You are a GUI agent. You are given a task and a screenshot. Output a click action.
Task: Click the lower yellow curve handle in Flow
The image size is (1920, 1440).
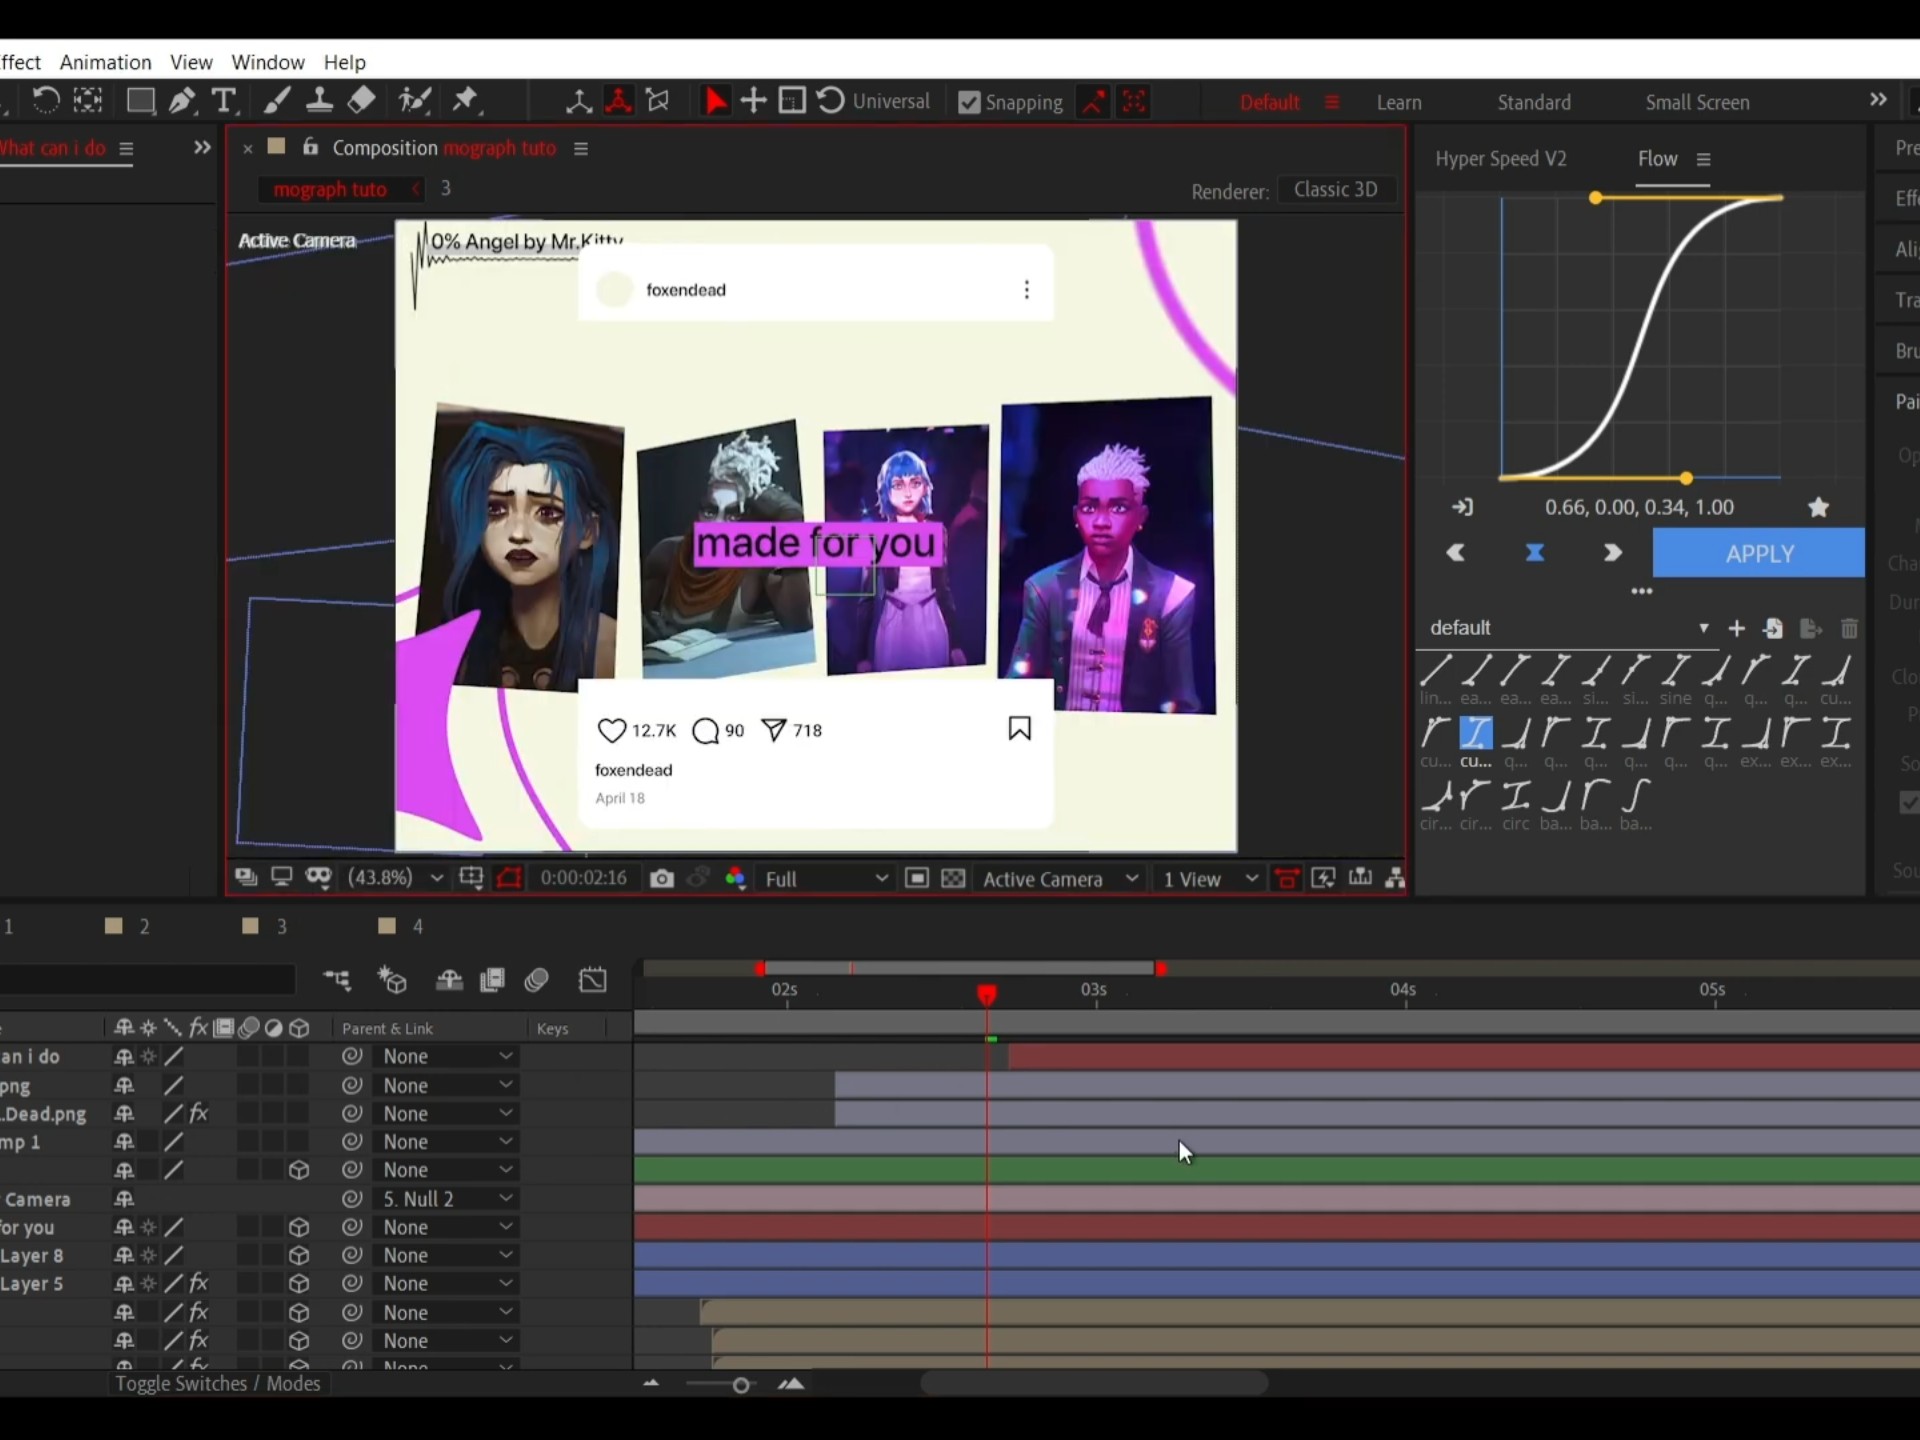pos(1686,478)
